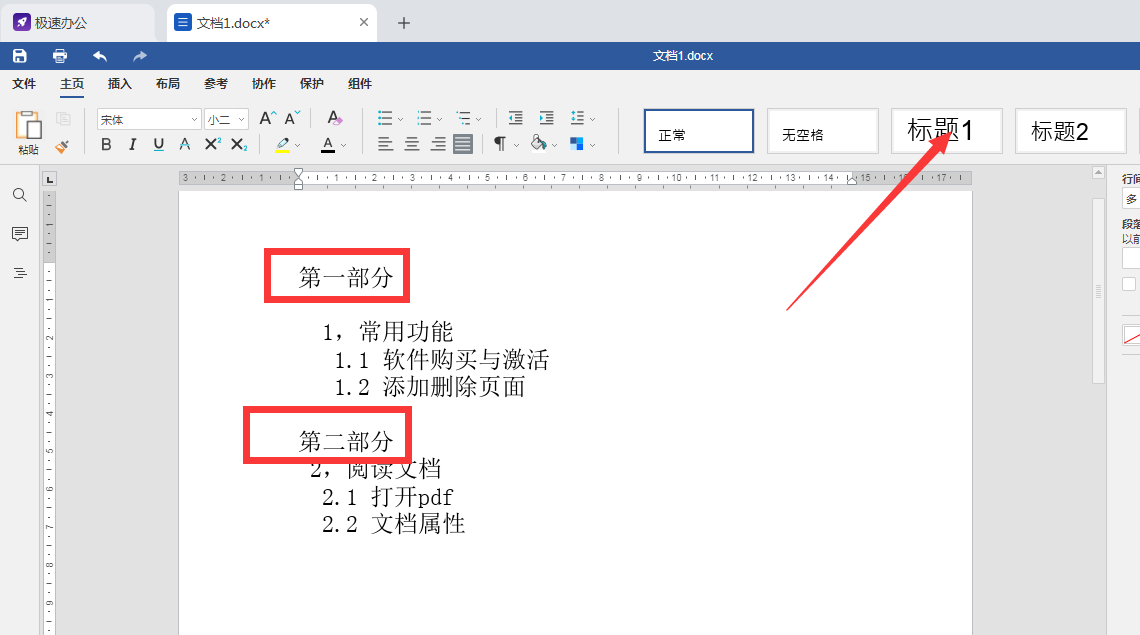The image size is (1140, 635).
Task: Expand bullet list style arrow
Action: (x=400, y=119)
